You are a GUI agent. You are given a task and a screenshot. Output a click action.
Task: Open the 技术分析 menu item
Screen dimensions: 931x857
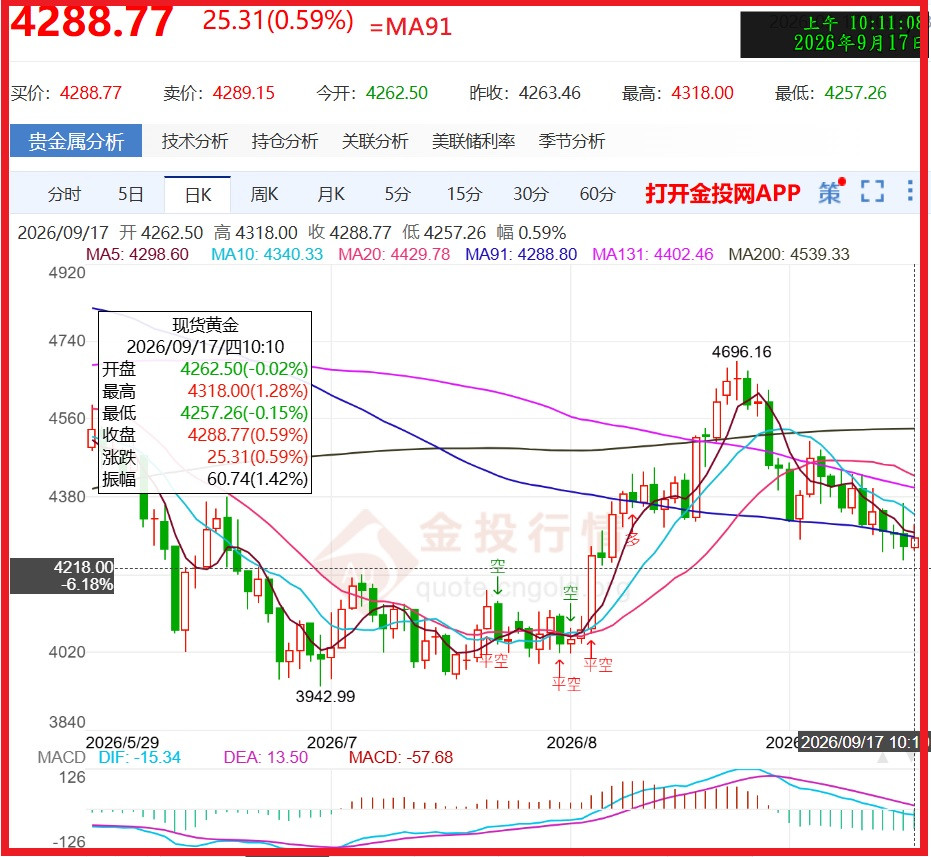click(x=195, y=141)
